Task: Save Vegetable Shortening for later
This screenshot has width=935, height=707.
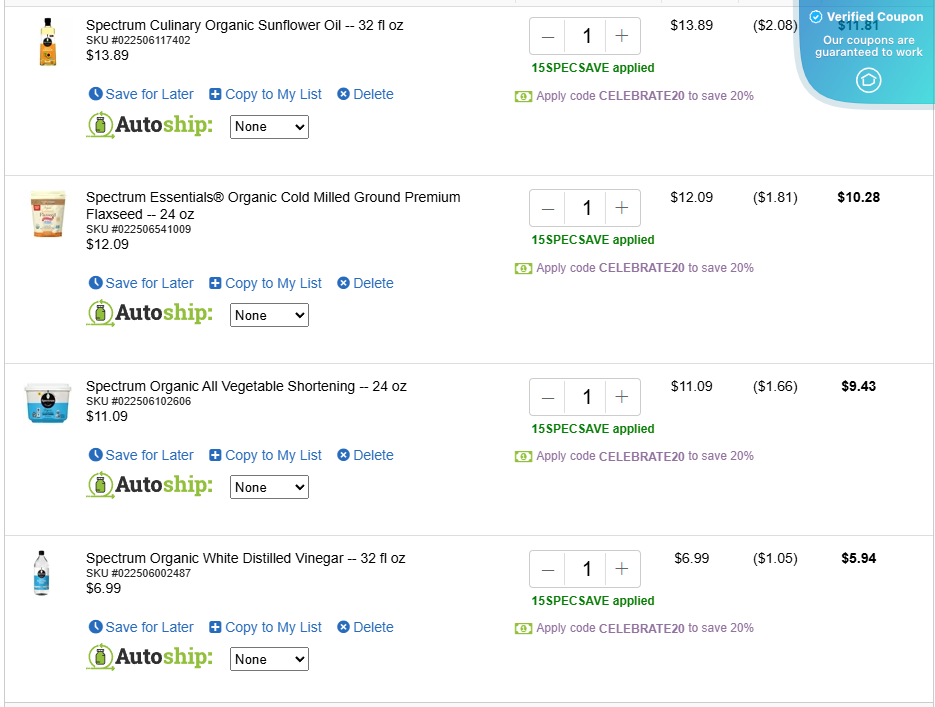Action: (141, 455)
